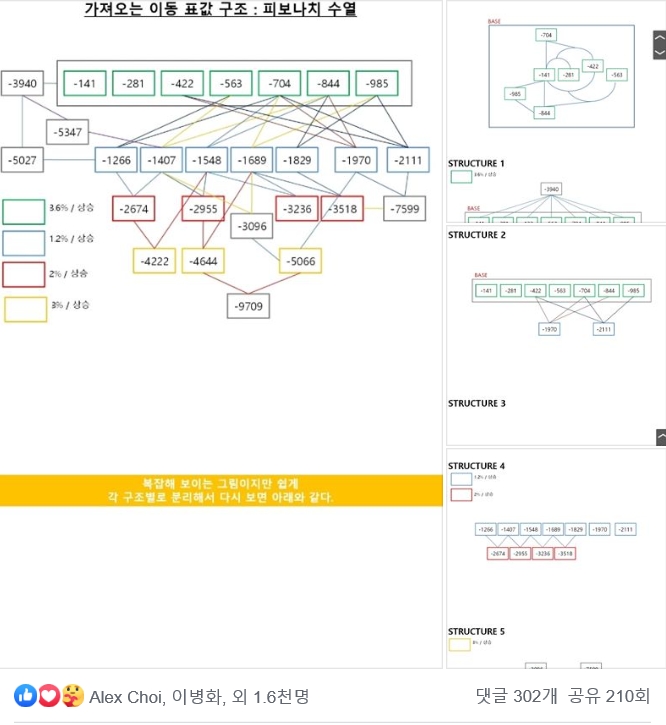666x725 pixels.
Task: Open Alex Choi's profile from reactions
Action: click(x=126, y=697)
